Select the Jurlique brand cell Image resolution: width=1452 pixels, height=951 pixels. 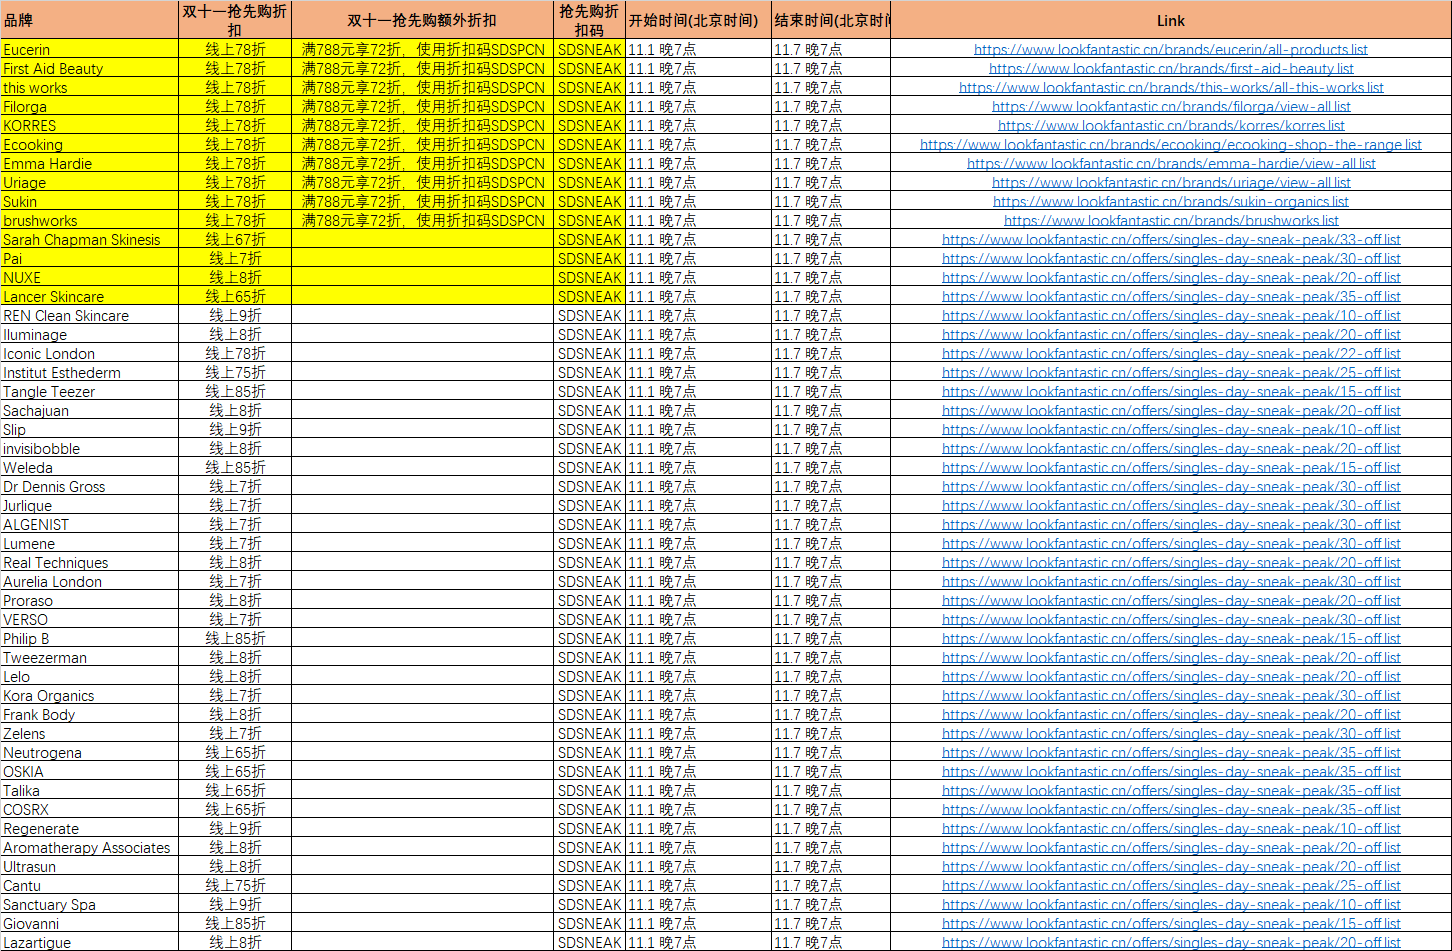point(90,505)
